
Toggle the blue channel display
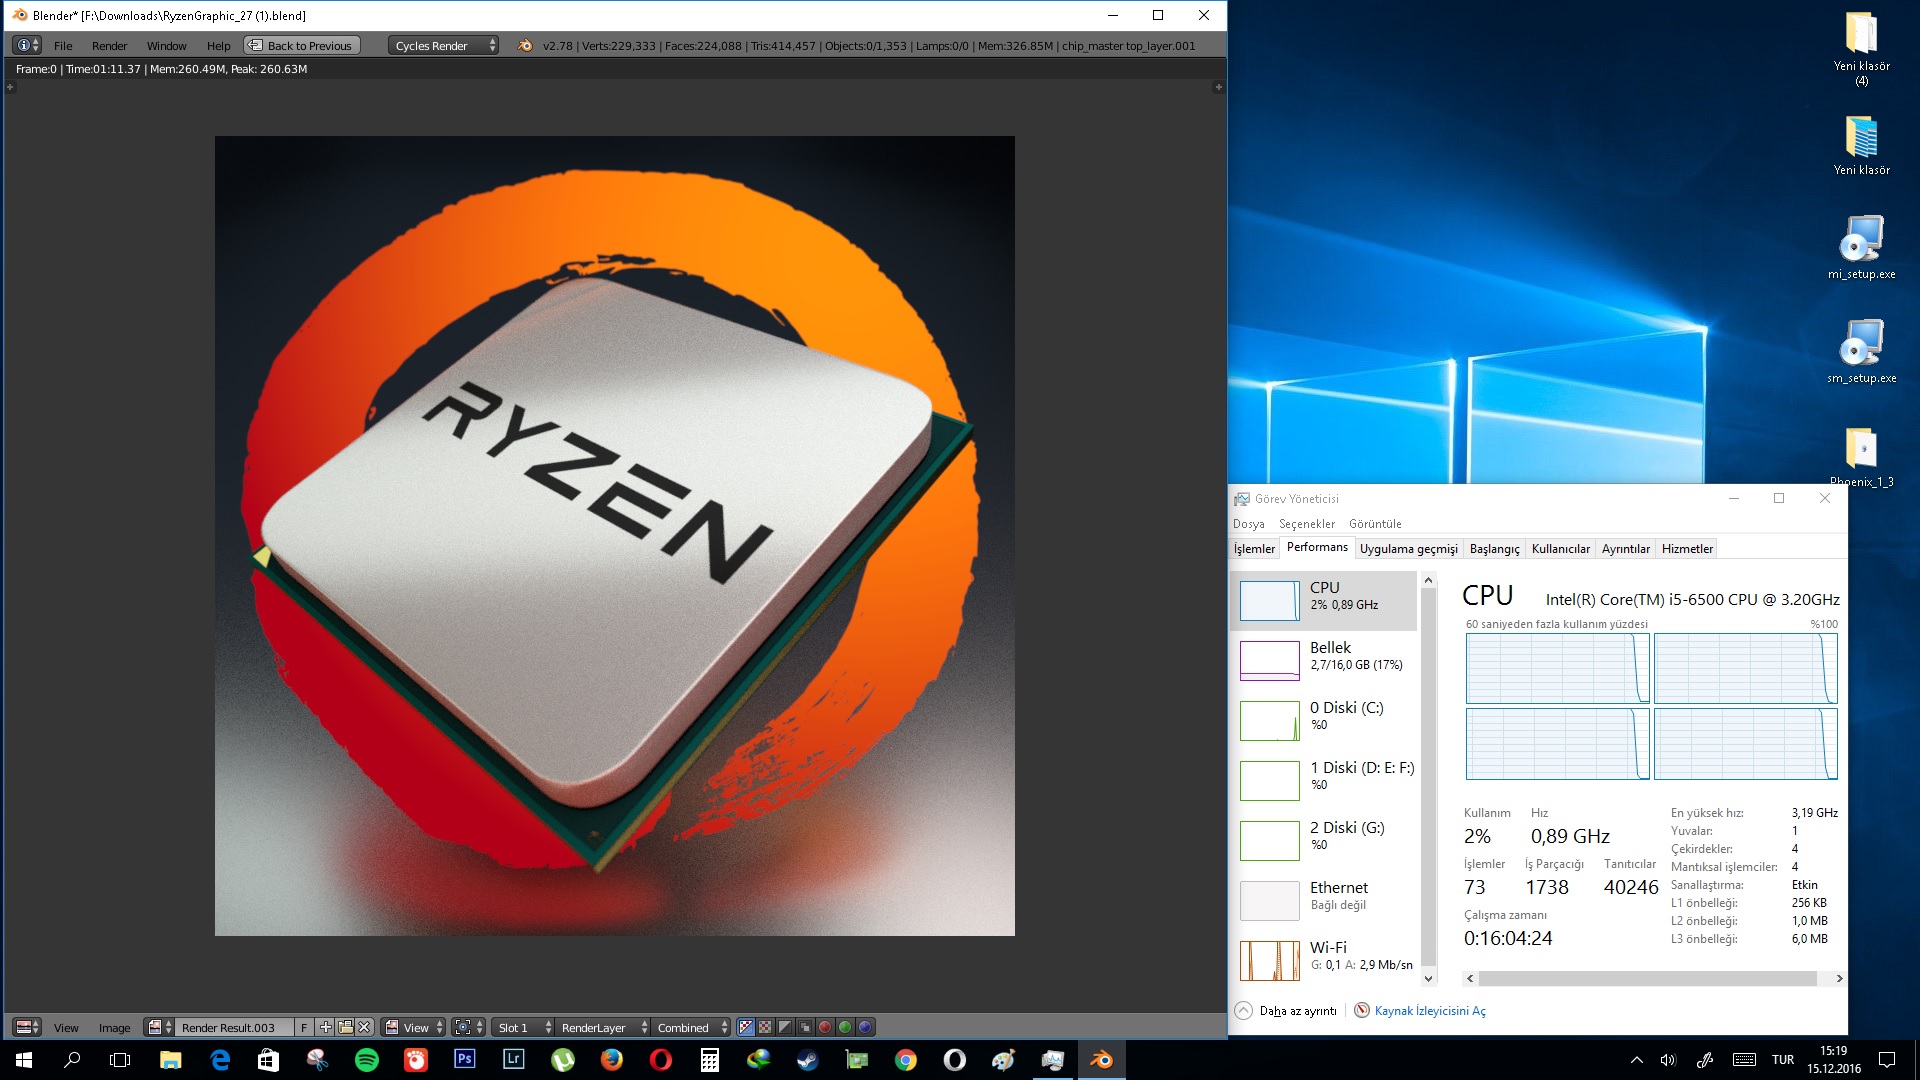[865, 1027]
